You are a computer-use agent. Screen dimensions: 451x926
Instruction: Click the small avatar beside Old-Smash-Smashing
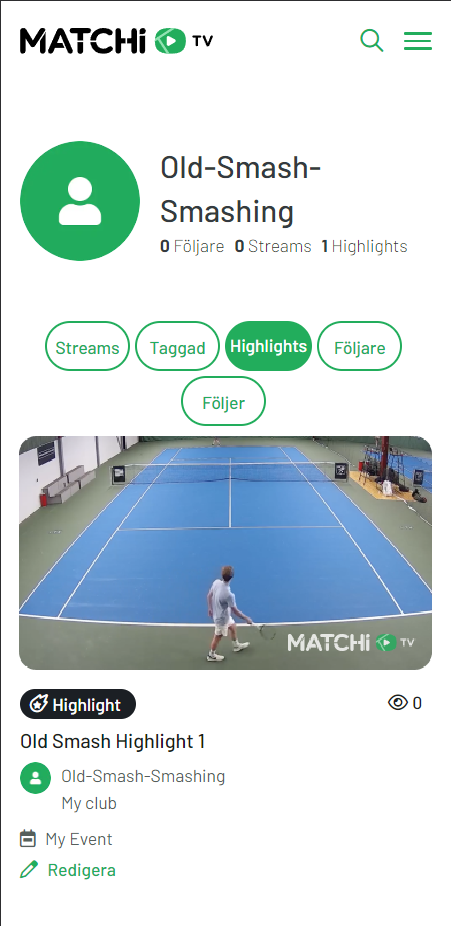[x=35, y=778]
